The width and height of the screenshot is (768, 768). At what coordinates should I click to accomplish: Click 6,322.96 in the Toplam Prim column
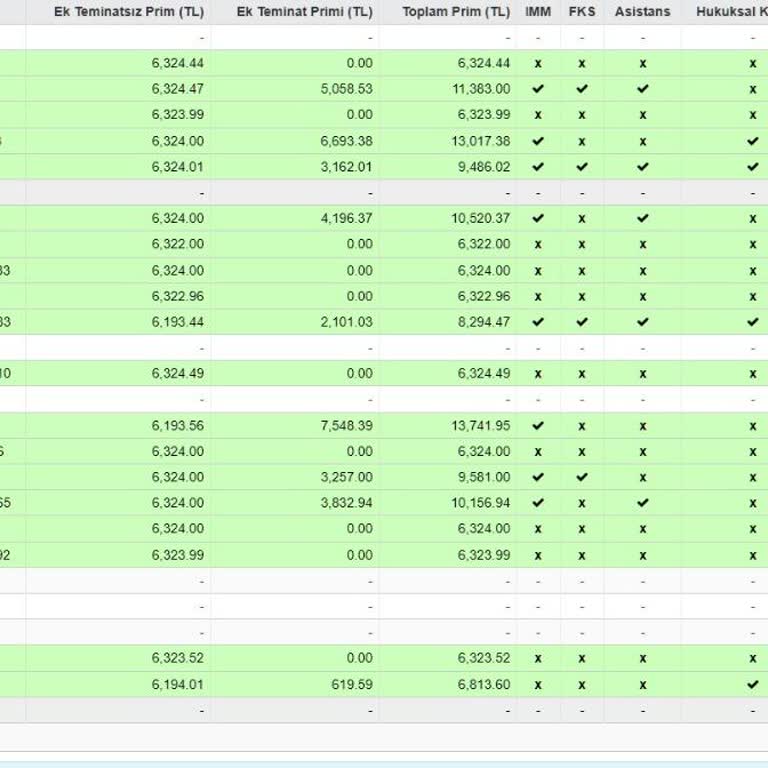[484, 296]
